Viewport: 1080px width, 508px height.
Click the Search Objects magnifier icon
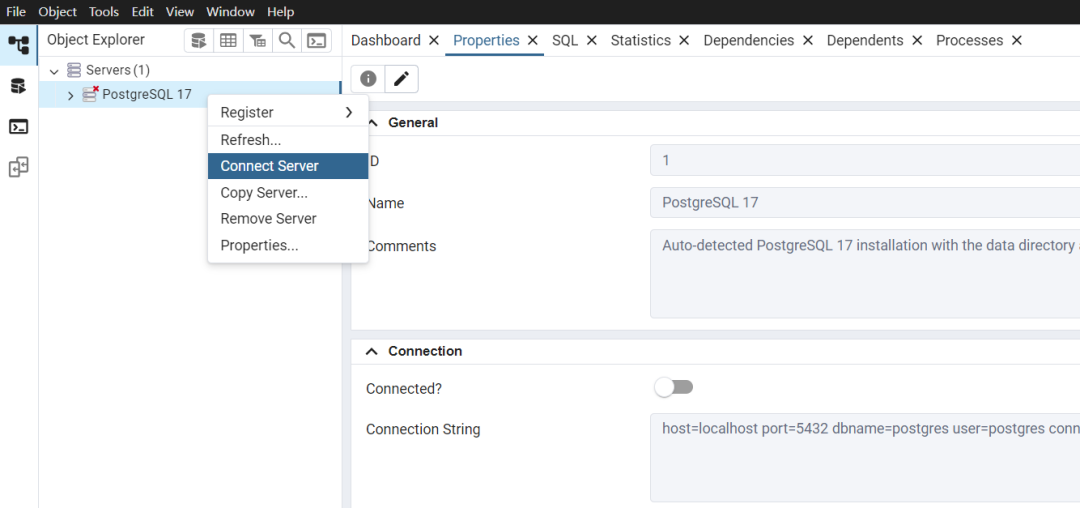pos(287,41)
